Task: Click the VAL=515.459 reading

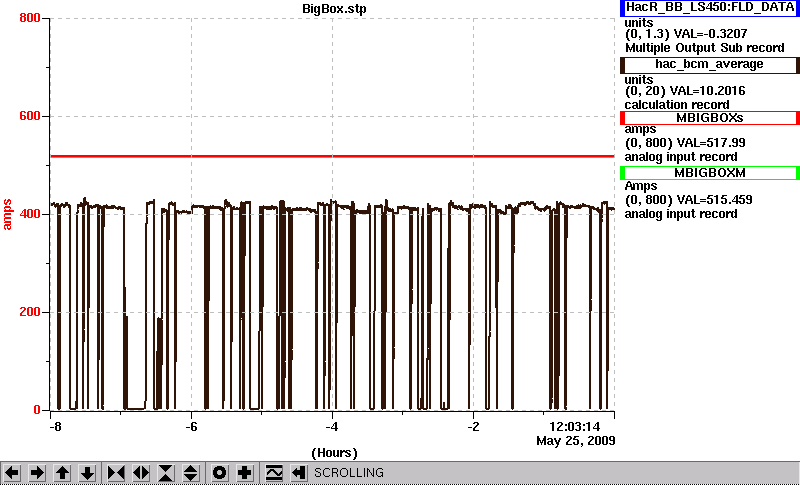Action: click(713, 200)
